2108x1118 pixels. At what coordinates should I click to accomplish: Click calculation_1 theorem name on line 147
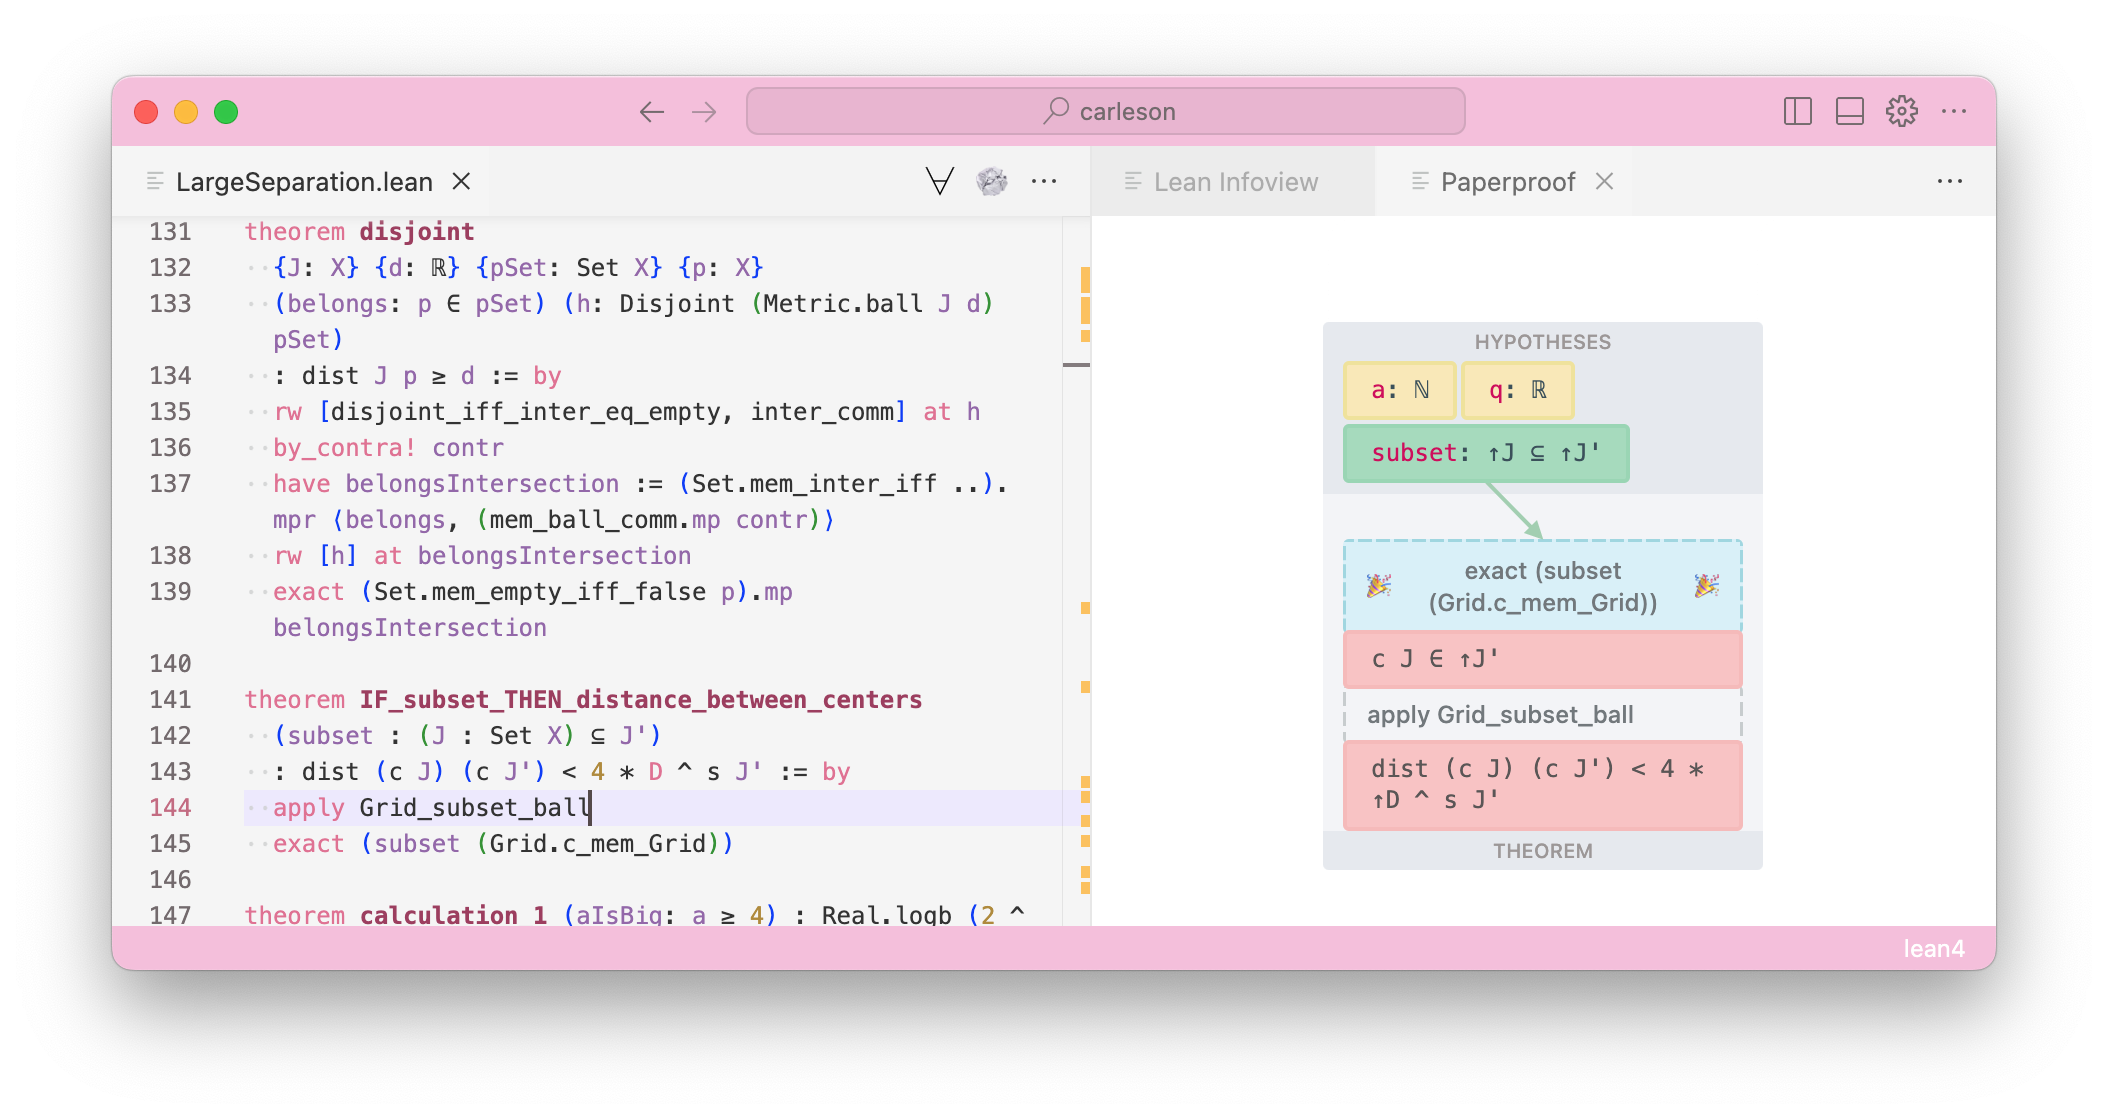click(x=453, y=914)
